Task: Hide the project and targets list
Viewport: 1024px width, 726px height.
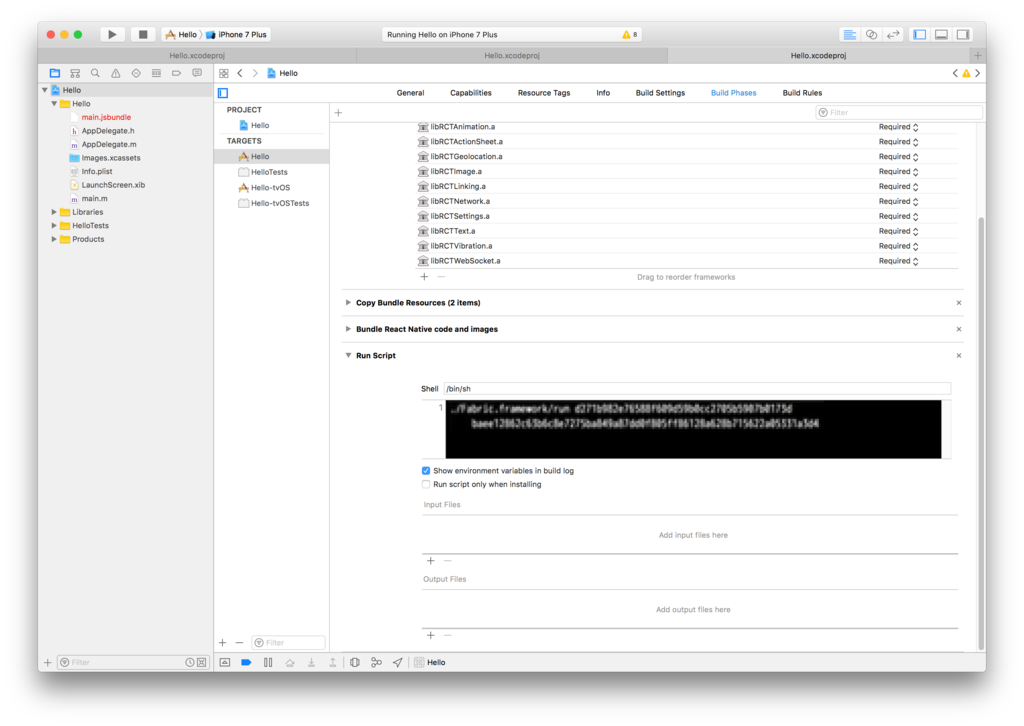Action: [x=223, y=93]
